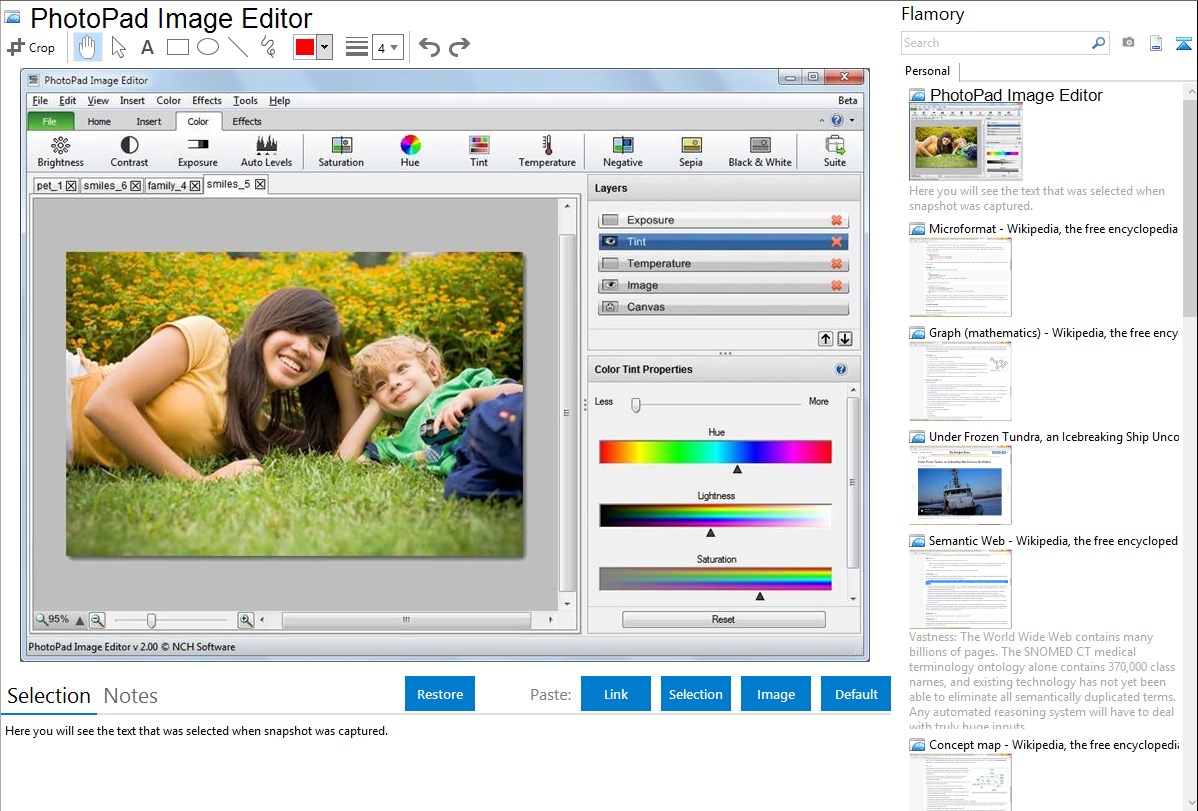Click the Hue color wheel icon
The image size is (1198, 811).
tap(410, 145)
